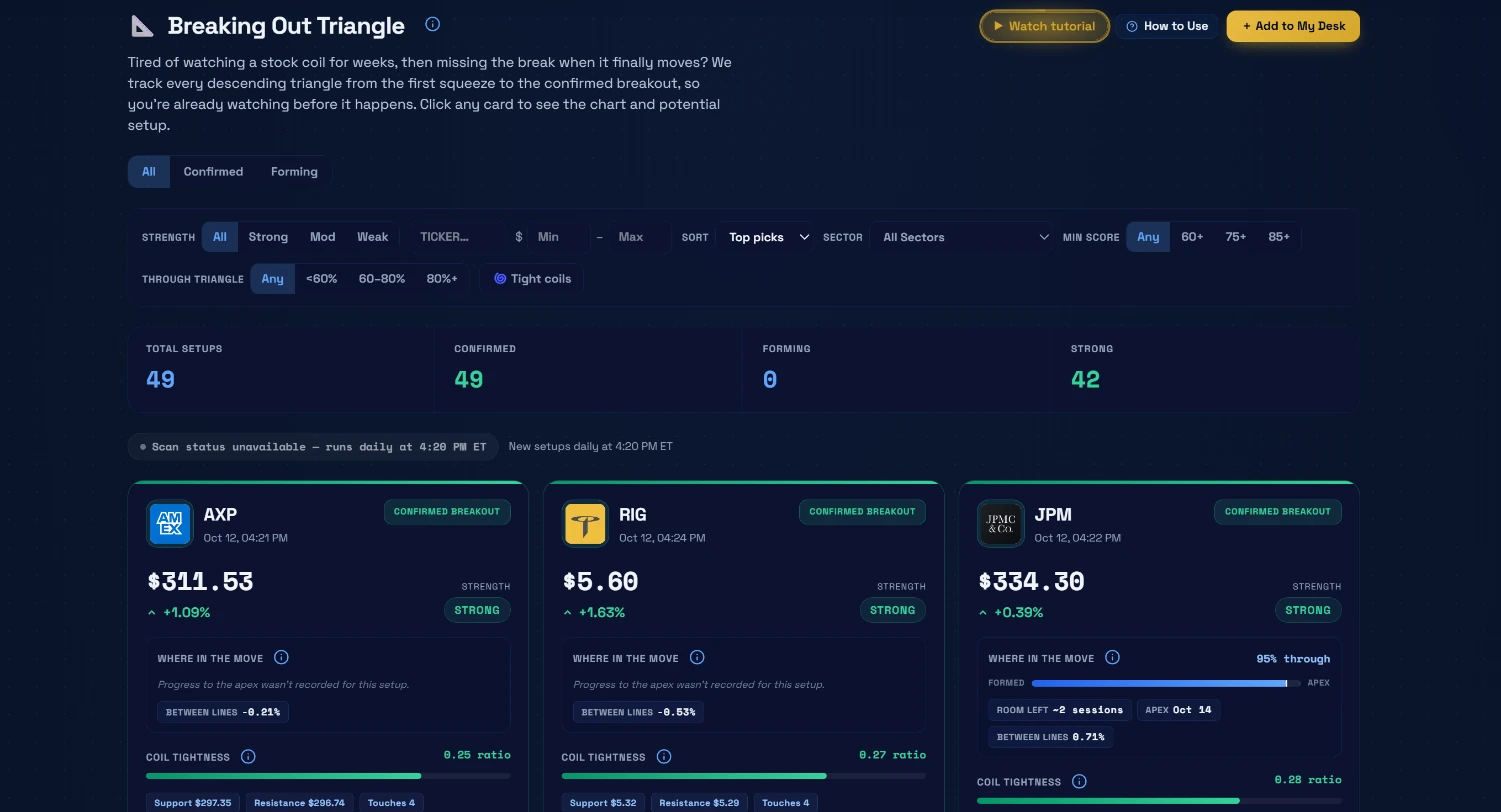This screenshot has width=1501, height=812.
Task: Open the All Sectors dropdown
Action: click(963, 237)
